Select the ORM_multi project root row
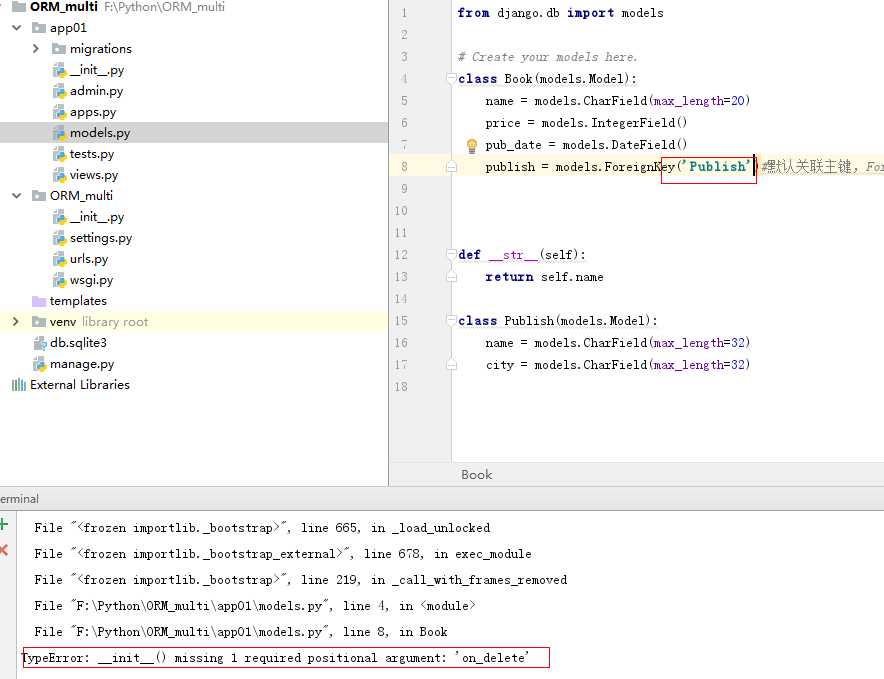 click(194, 7)
